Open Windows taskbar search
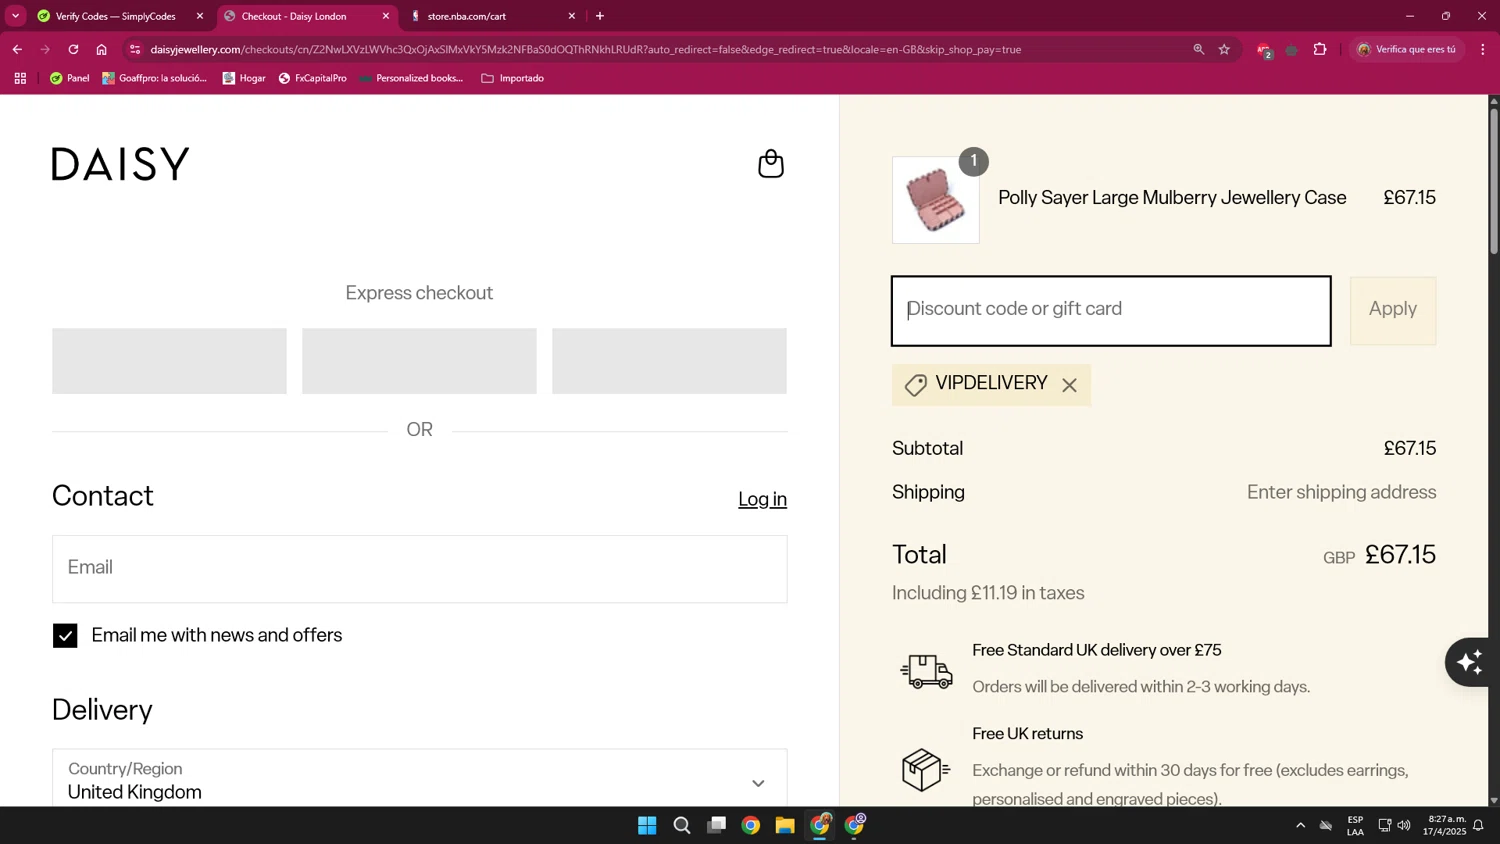Image resolution: width=1500 pixels, height=844 pixels. tap(682, 825)
